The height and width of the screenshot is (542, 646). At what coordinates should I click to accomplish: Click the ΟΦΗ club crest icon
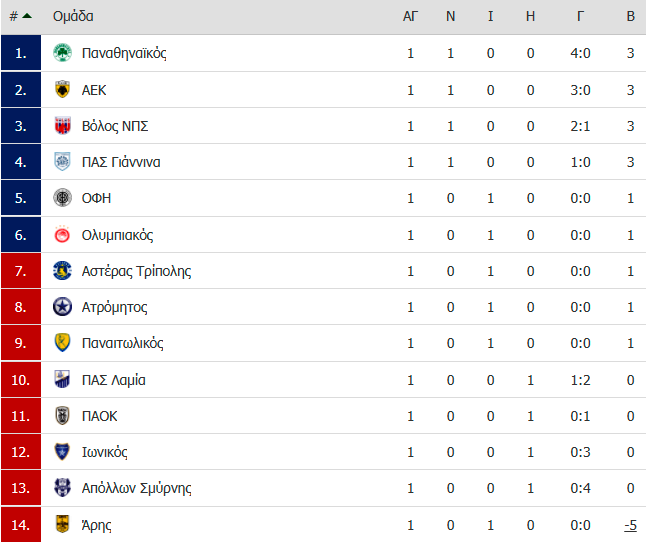tap(62, 198)
